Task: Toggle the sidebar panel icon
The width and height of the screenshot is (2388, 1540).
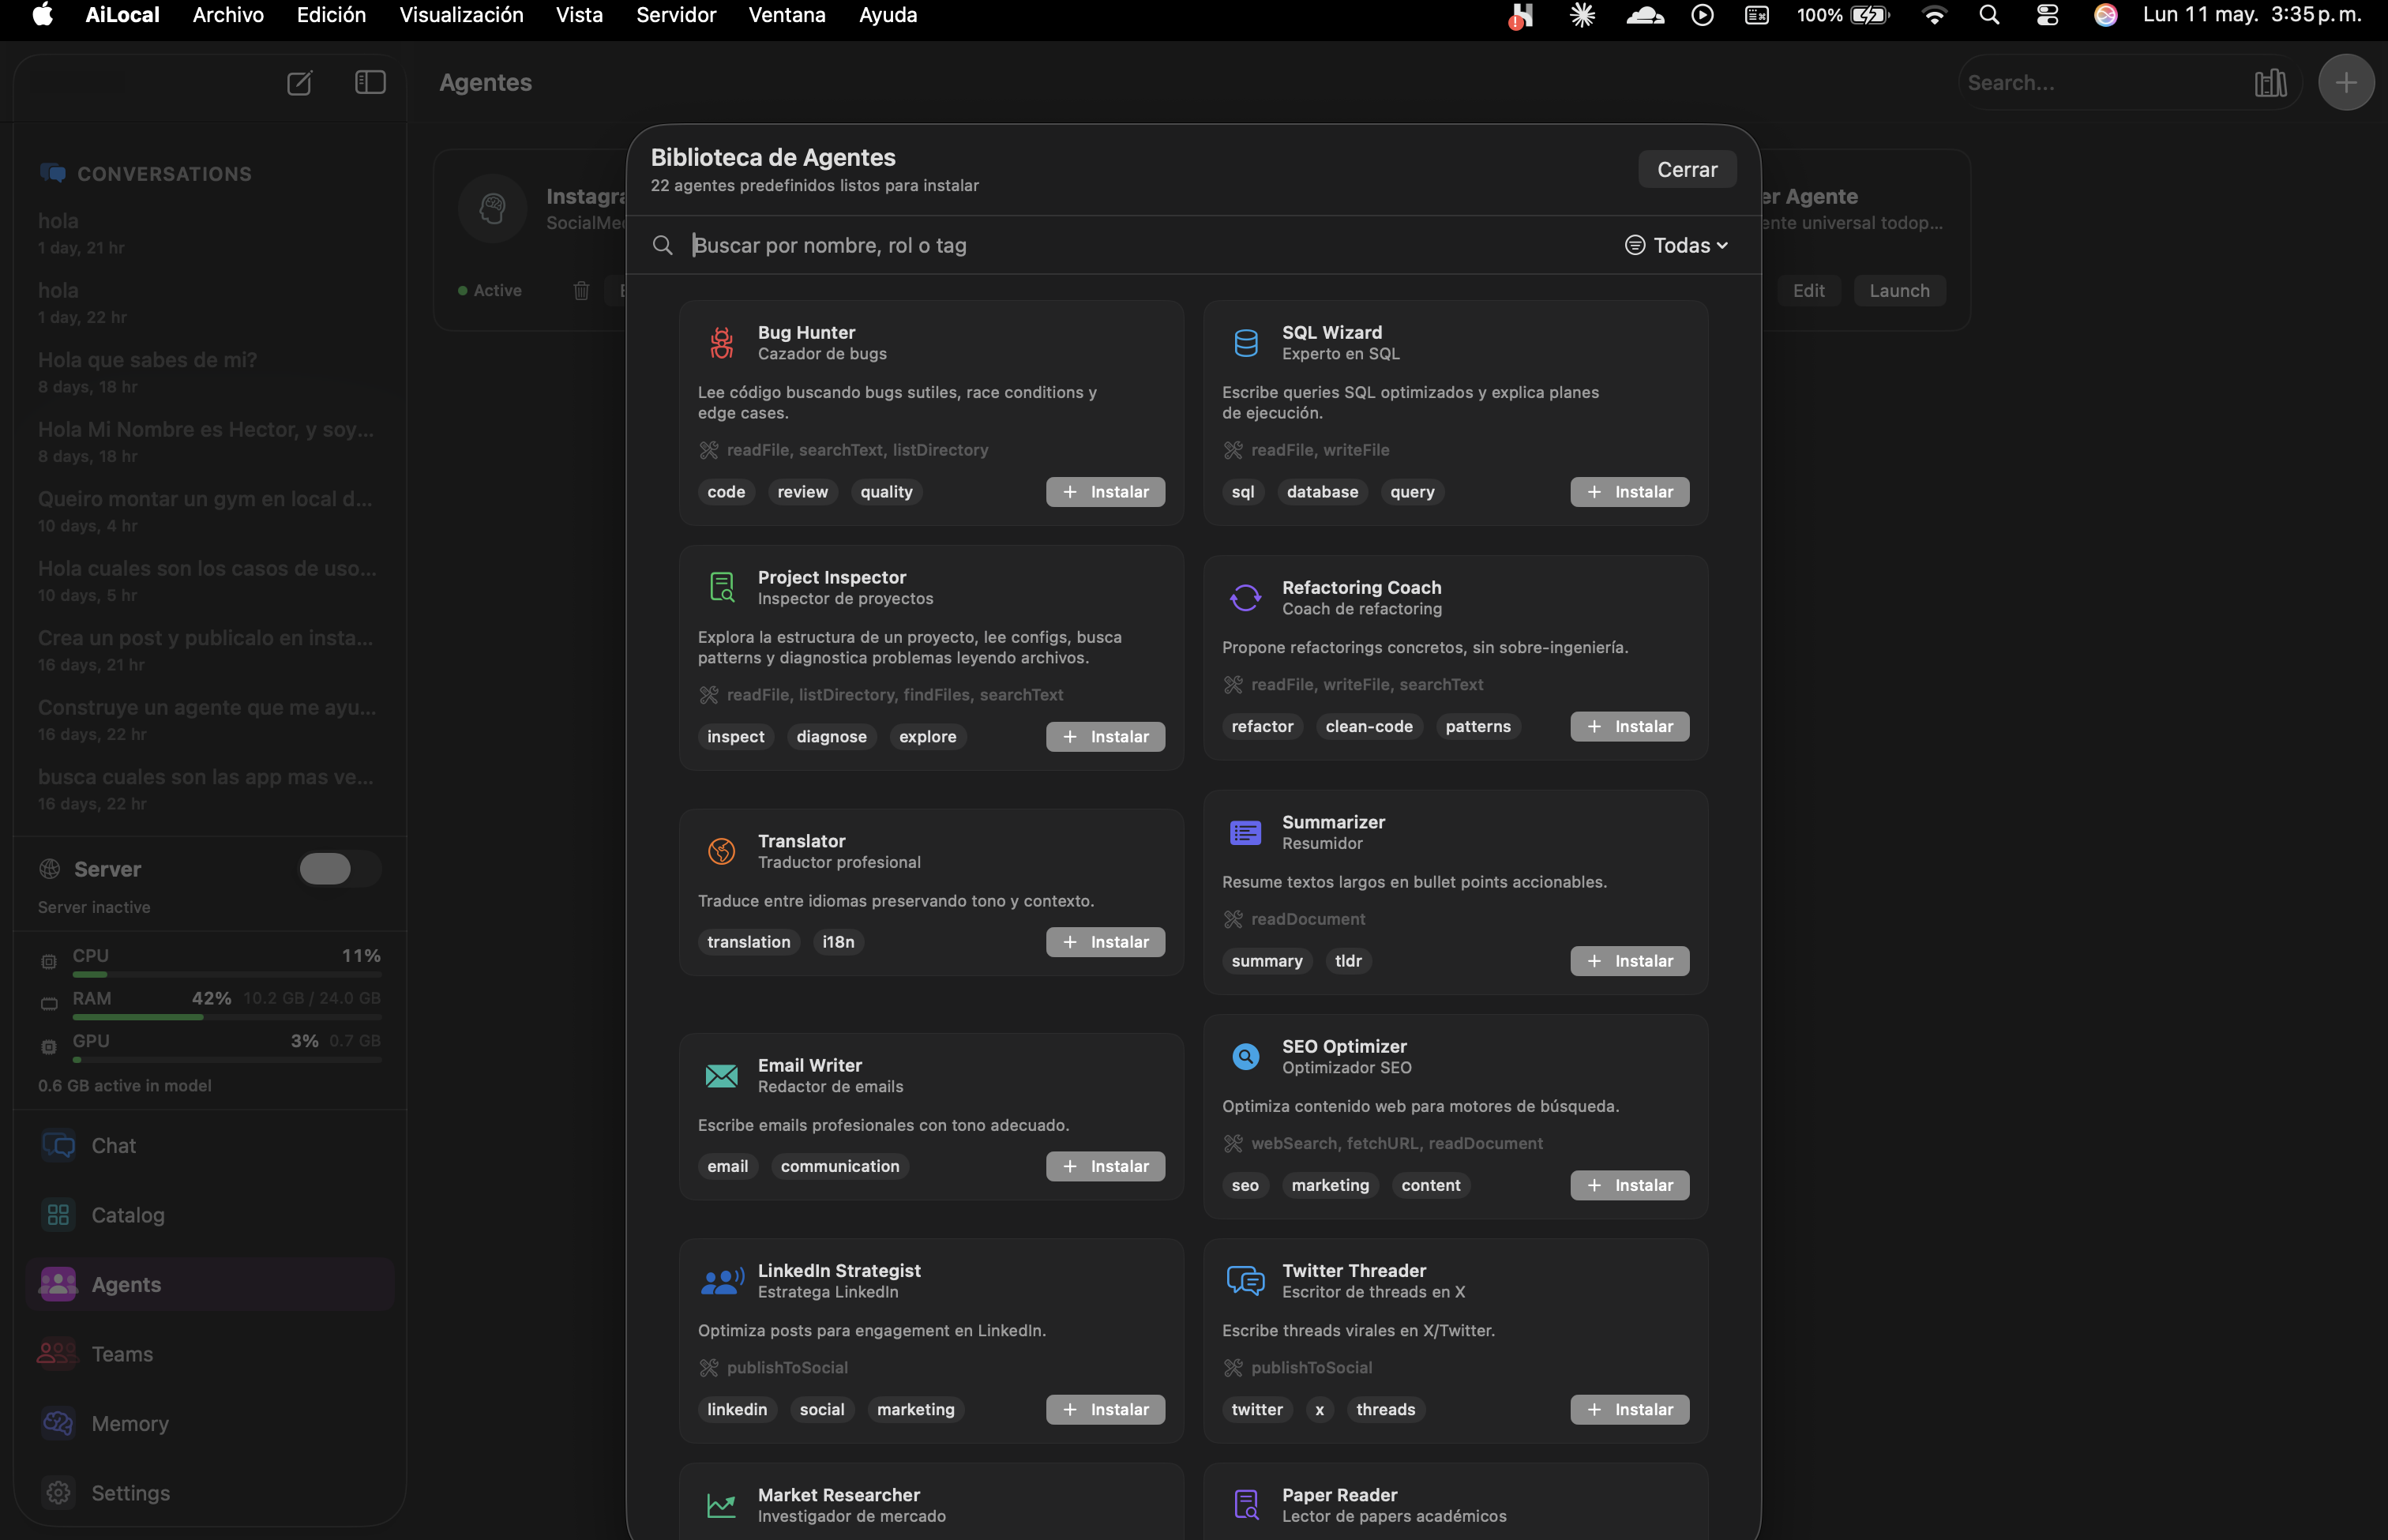Action: 370,82
